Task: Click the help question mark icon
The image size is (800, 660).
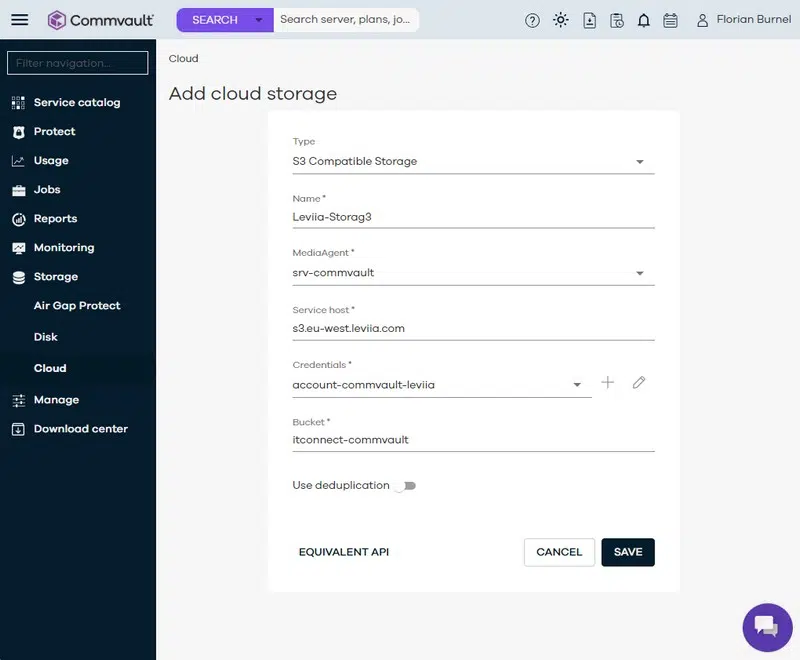Action: (x=532, y=20)
